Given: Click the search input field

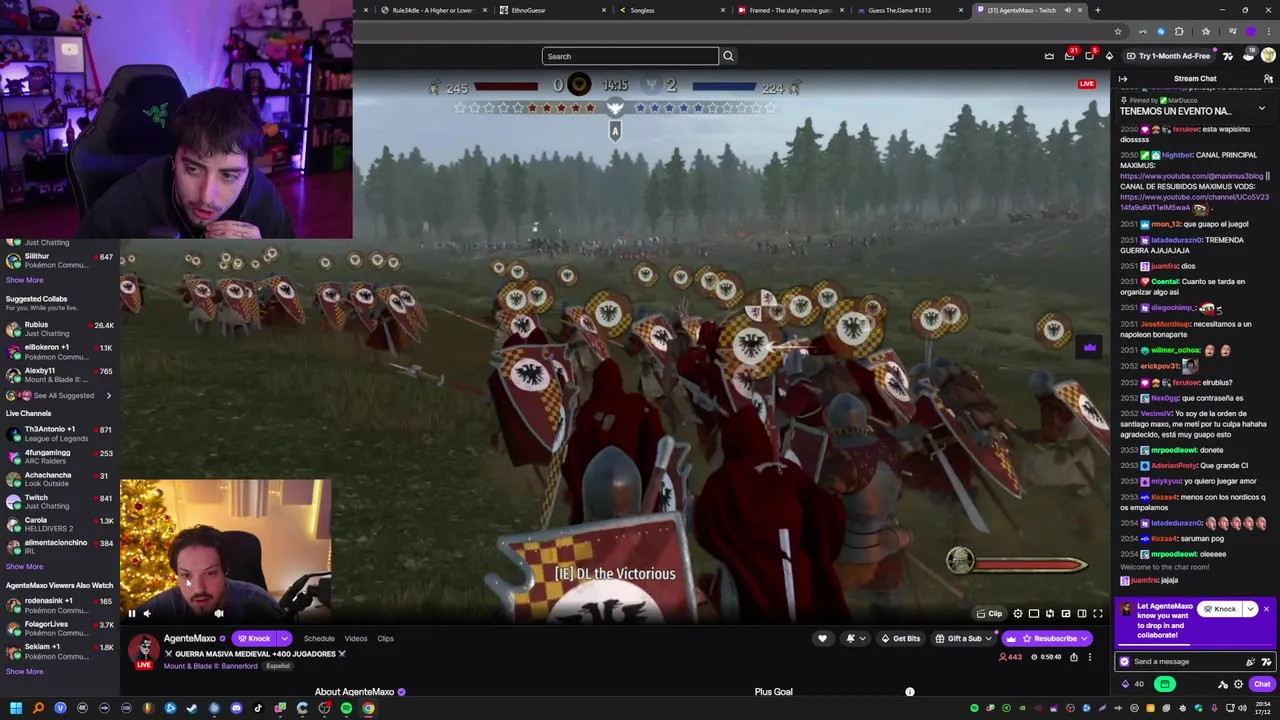Looking at the screenshot, I should 630,56.
